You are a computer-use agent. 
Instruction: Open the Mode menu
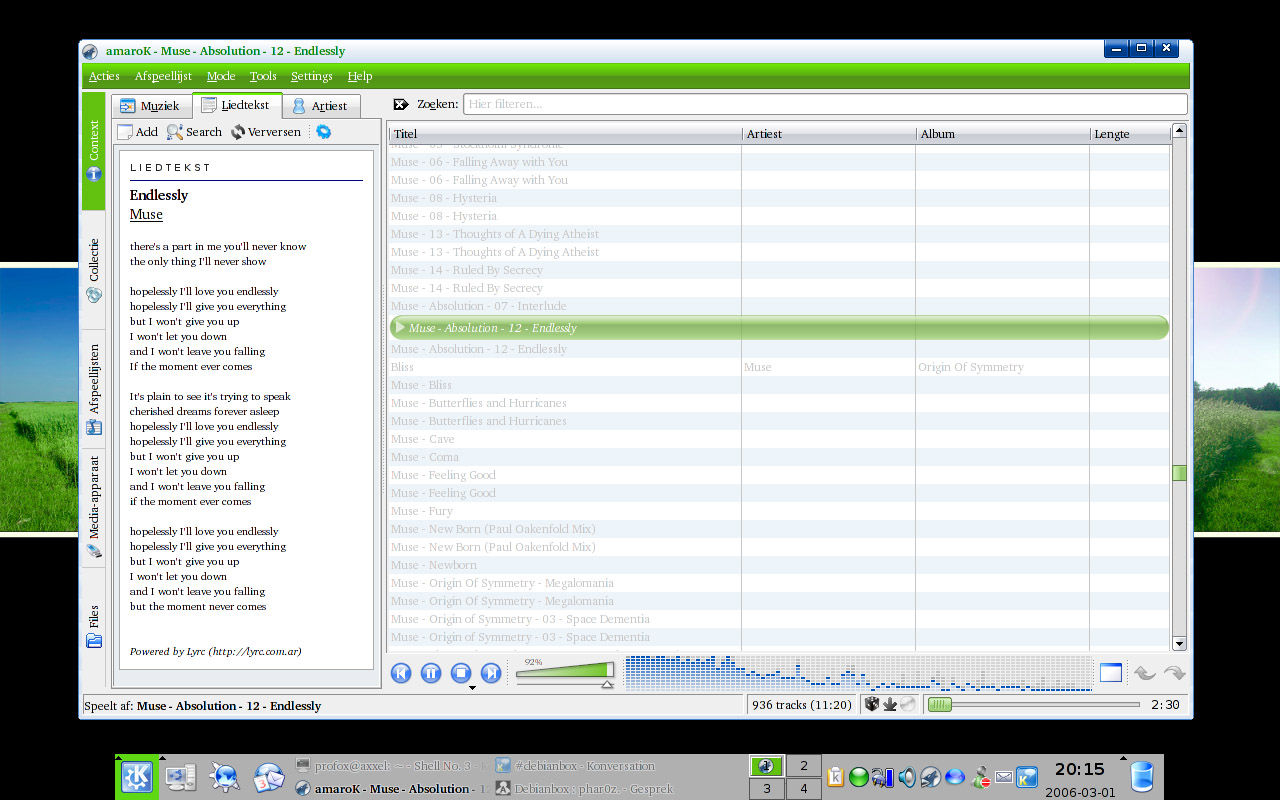pos(221,76)
